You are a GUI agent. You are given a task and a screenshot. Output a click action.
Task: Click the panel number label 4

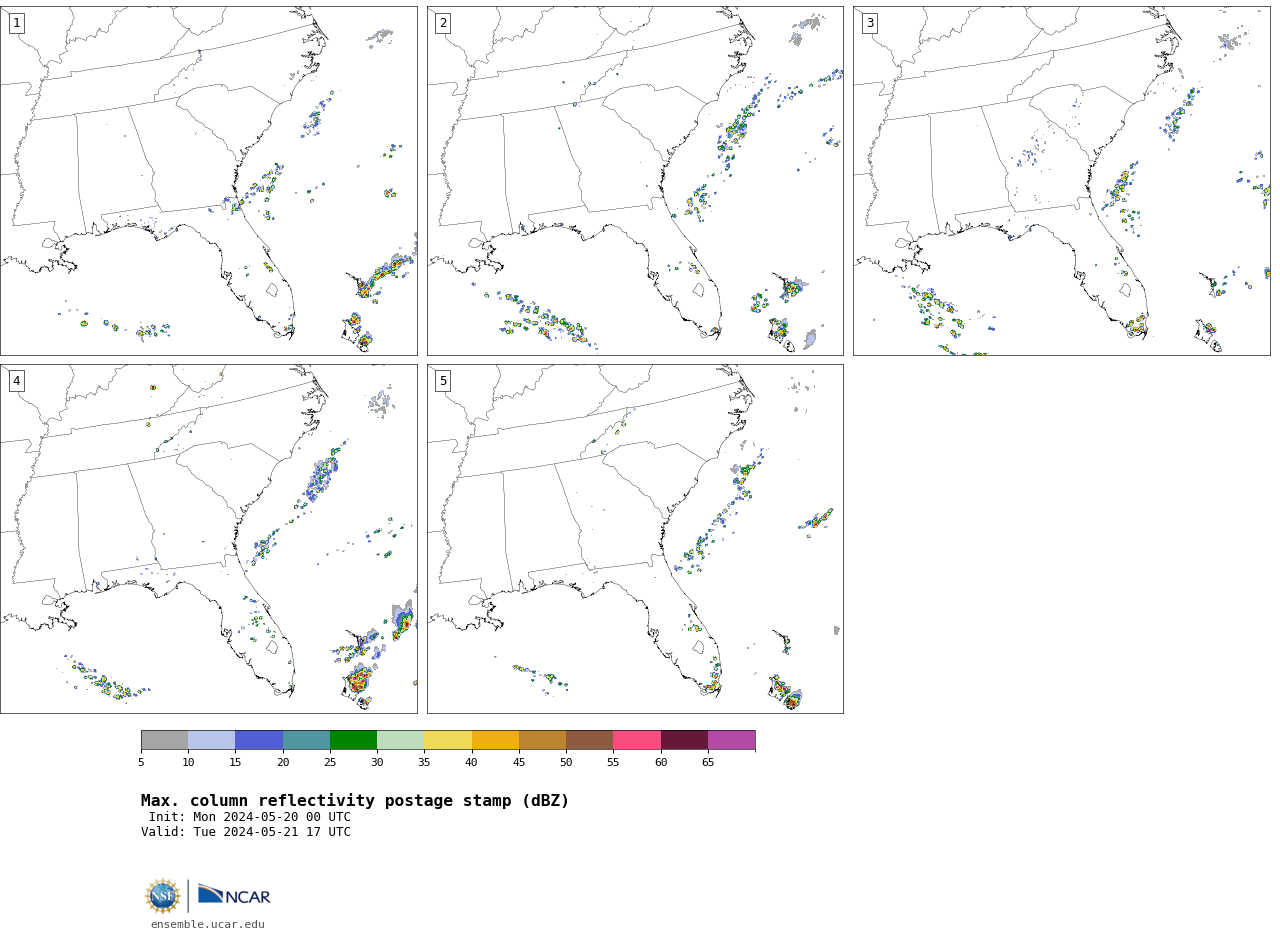tap(16, 381)
